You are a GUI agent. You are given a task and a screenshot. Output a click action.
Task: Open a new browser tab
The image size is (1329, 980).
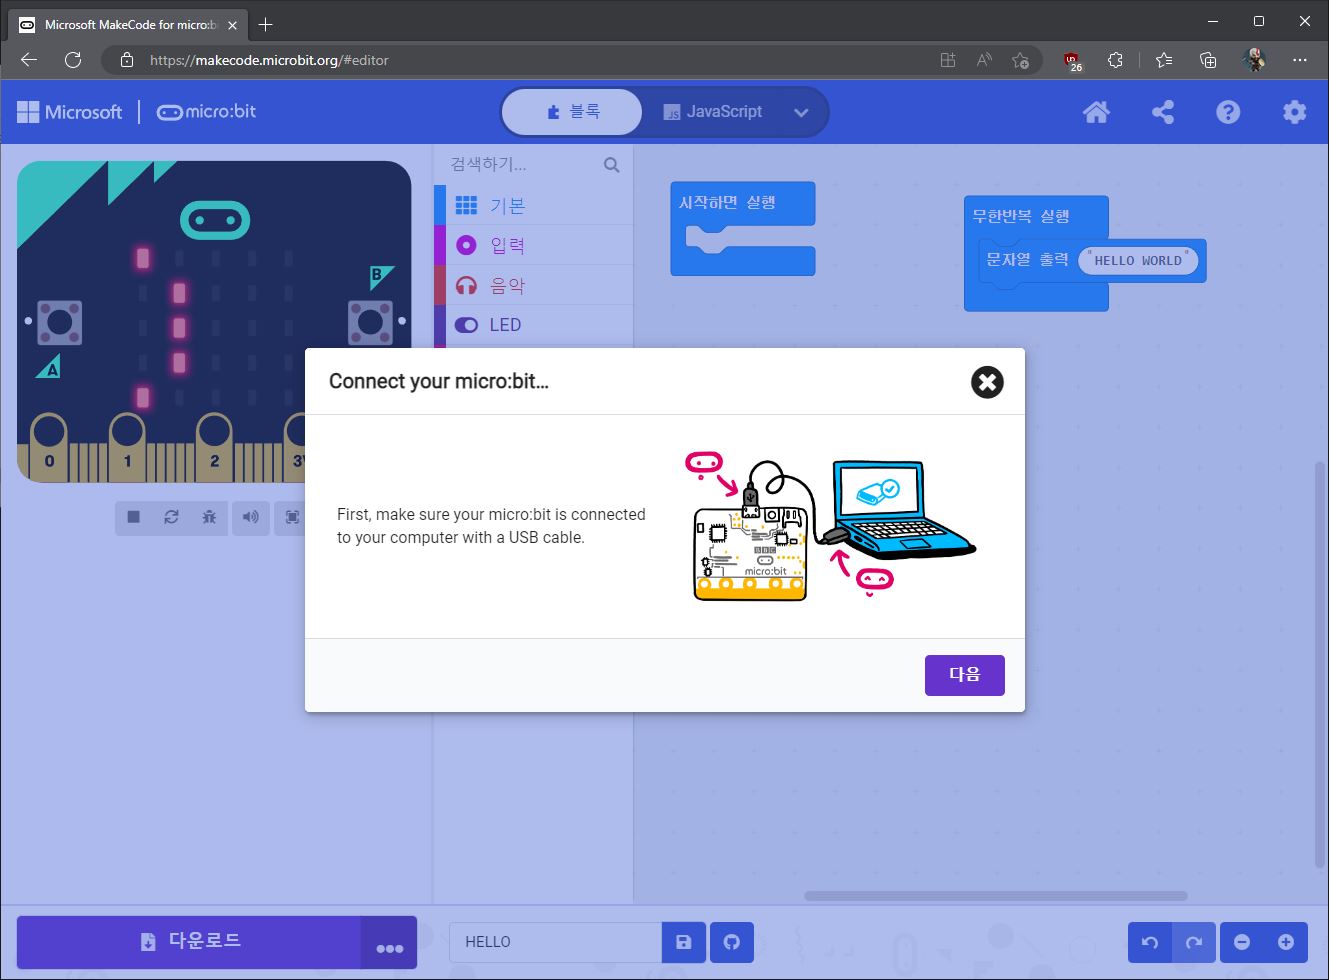tap(266, 25)
